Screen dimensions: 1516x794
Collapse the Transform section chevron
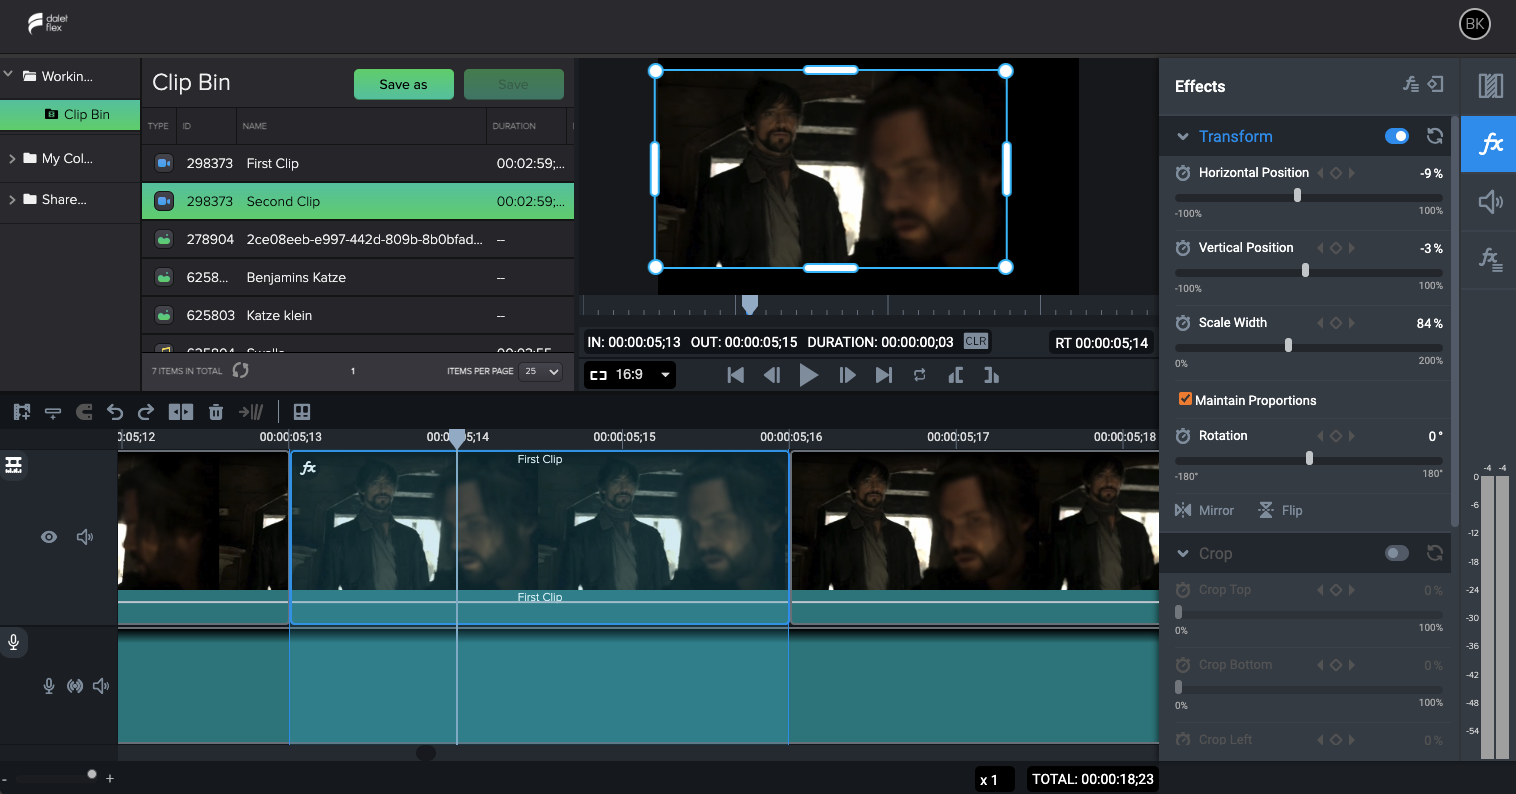[x=1183, y=137]
